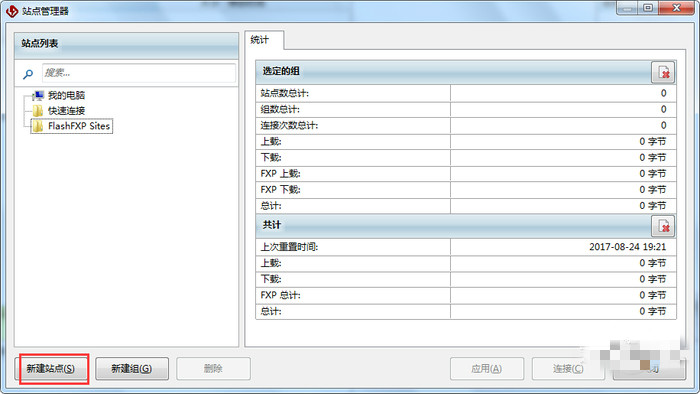Create a new site with 新建站点(S)

(x=51, y=369)
